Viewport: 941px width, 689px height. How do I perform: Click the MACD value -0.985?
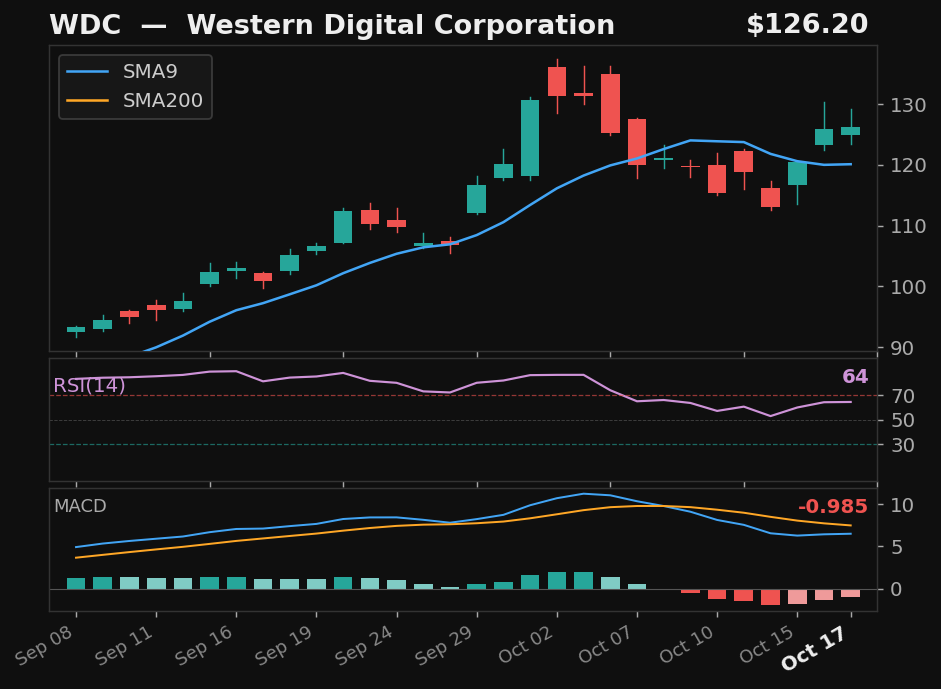click(833, 507)
